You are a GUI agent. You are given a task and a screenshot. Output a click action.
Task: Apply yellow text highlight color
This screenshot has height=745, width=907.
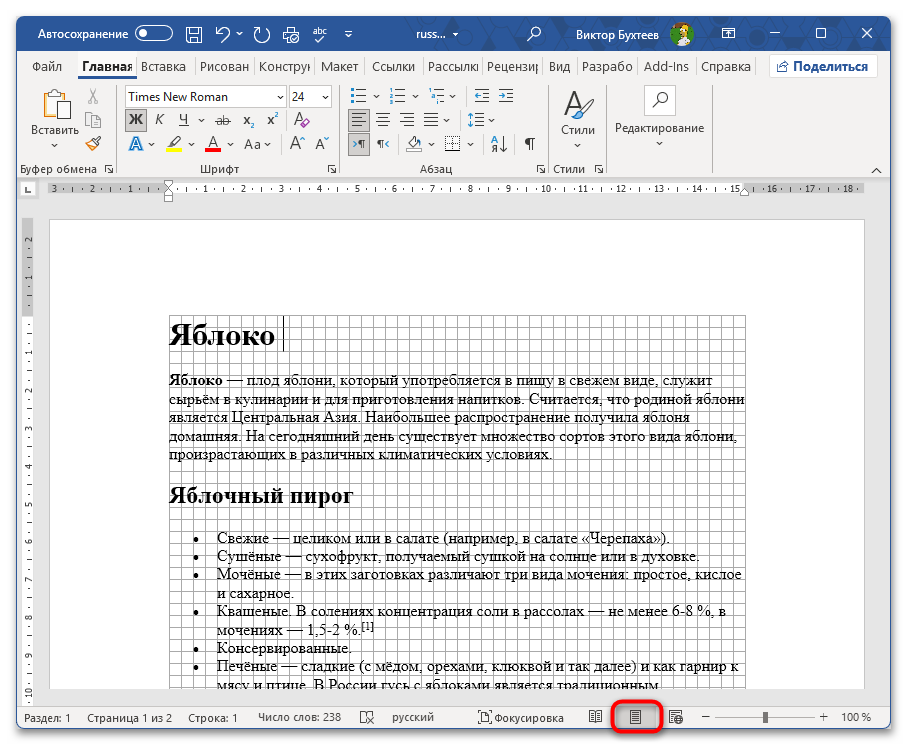pyautogui.click(x=174, y=144)
